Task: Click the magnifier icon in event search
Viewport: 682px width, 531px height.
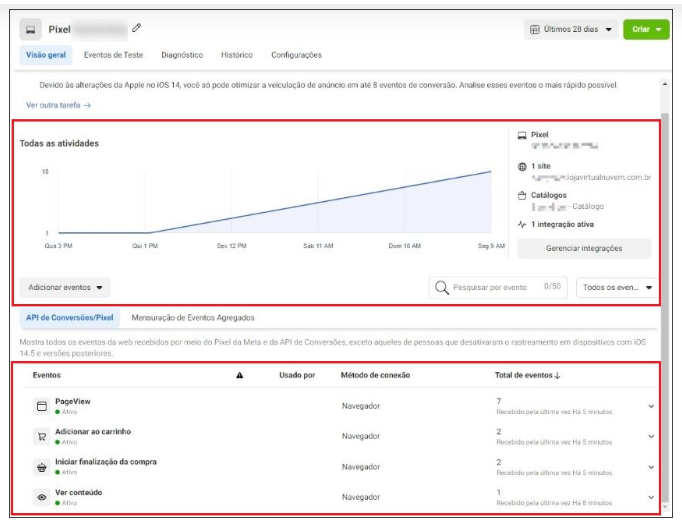Action: pos(441,287)
